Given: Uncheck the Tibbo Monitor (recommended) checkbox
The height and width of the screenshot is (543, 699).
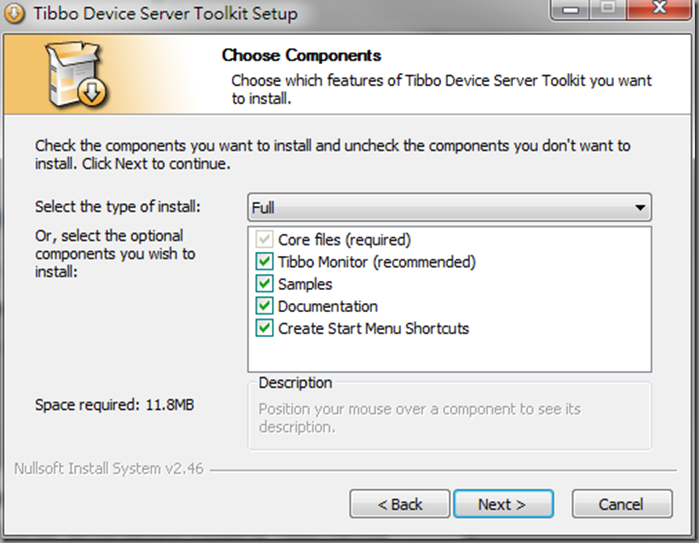Looking at the screenshot, I should pos(264,262).
